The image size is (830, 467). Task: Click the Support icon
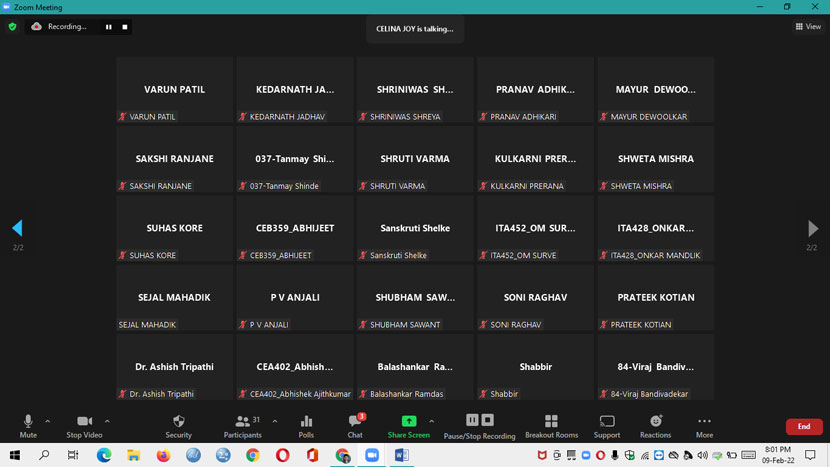point(607,426)
